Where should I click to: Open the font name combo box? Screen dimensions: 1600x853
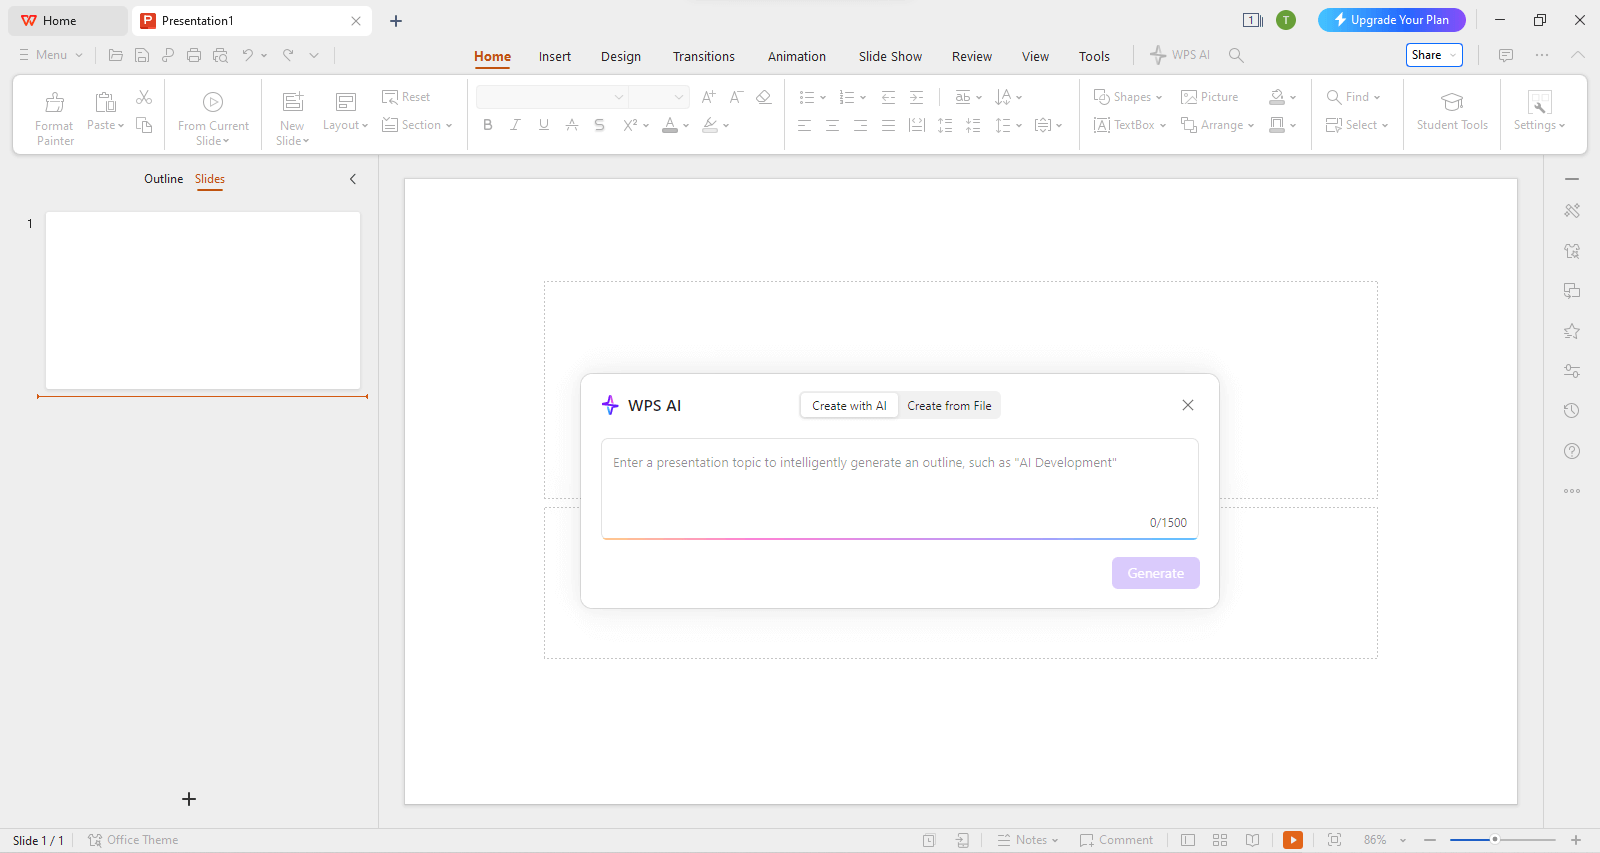pos(552,97)
